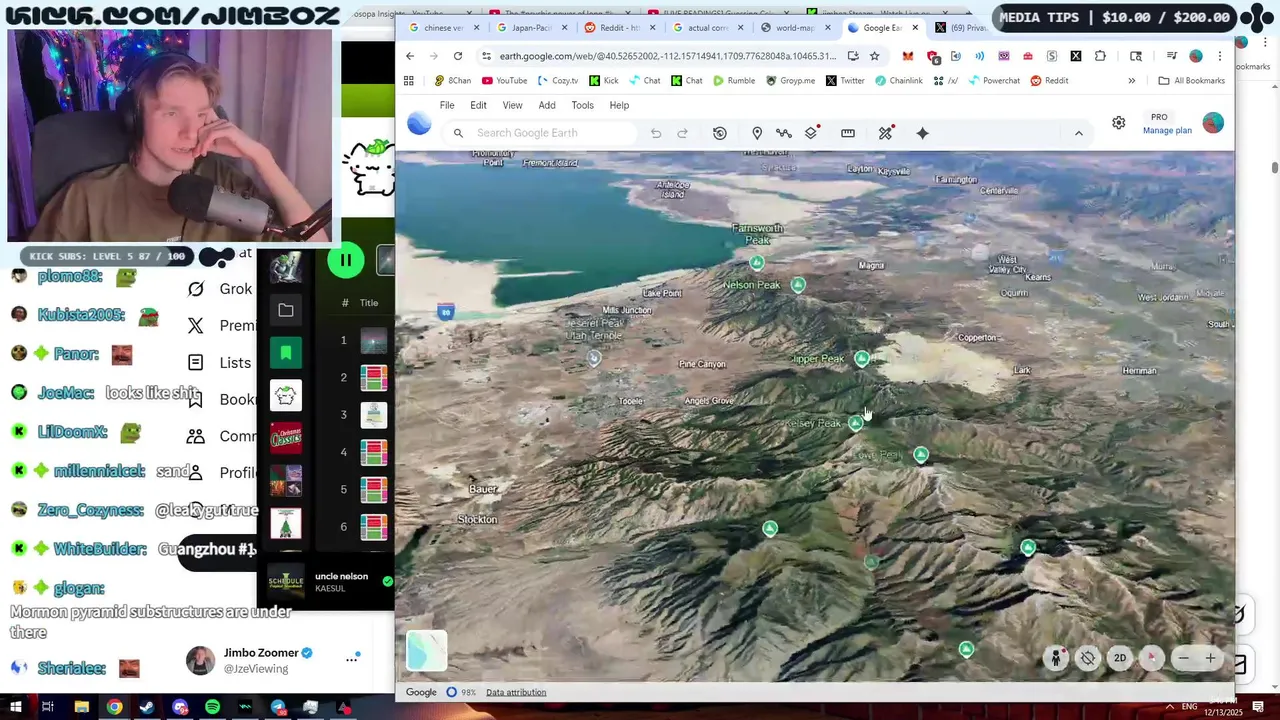Open the Christmas Classics playlist in Spotify
Screen dimensions: 1280x720
tap(285, 437)
